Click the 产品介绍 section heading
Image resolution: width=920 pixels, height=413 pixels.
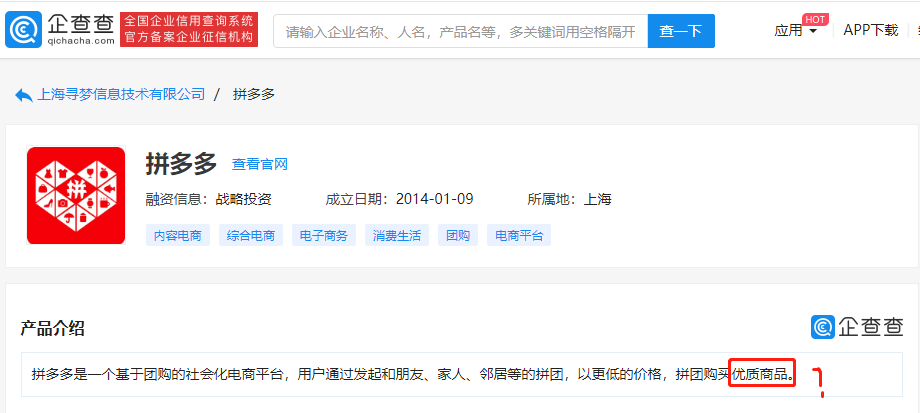52,329
